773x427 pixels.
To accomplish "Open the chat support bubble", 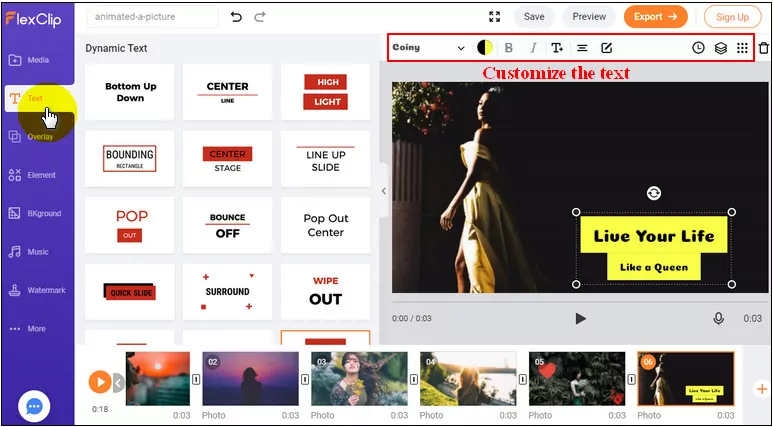I will point(34,406).
